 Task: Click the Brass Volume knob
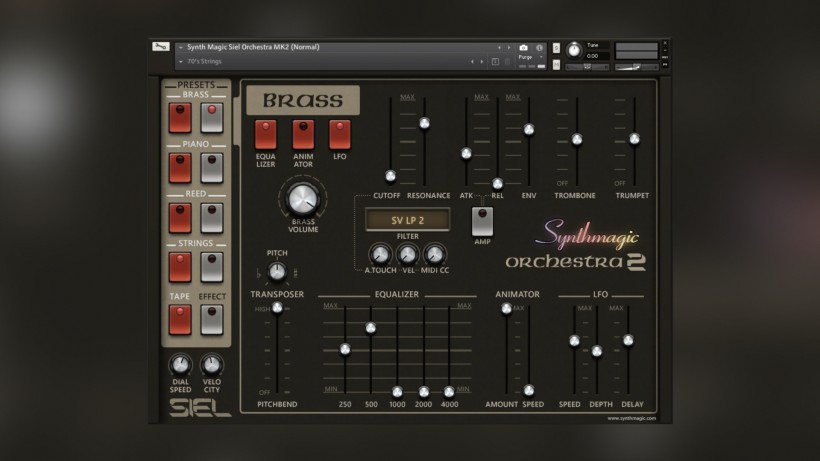coord(303,199)
